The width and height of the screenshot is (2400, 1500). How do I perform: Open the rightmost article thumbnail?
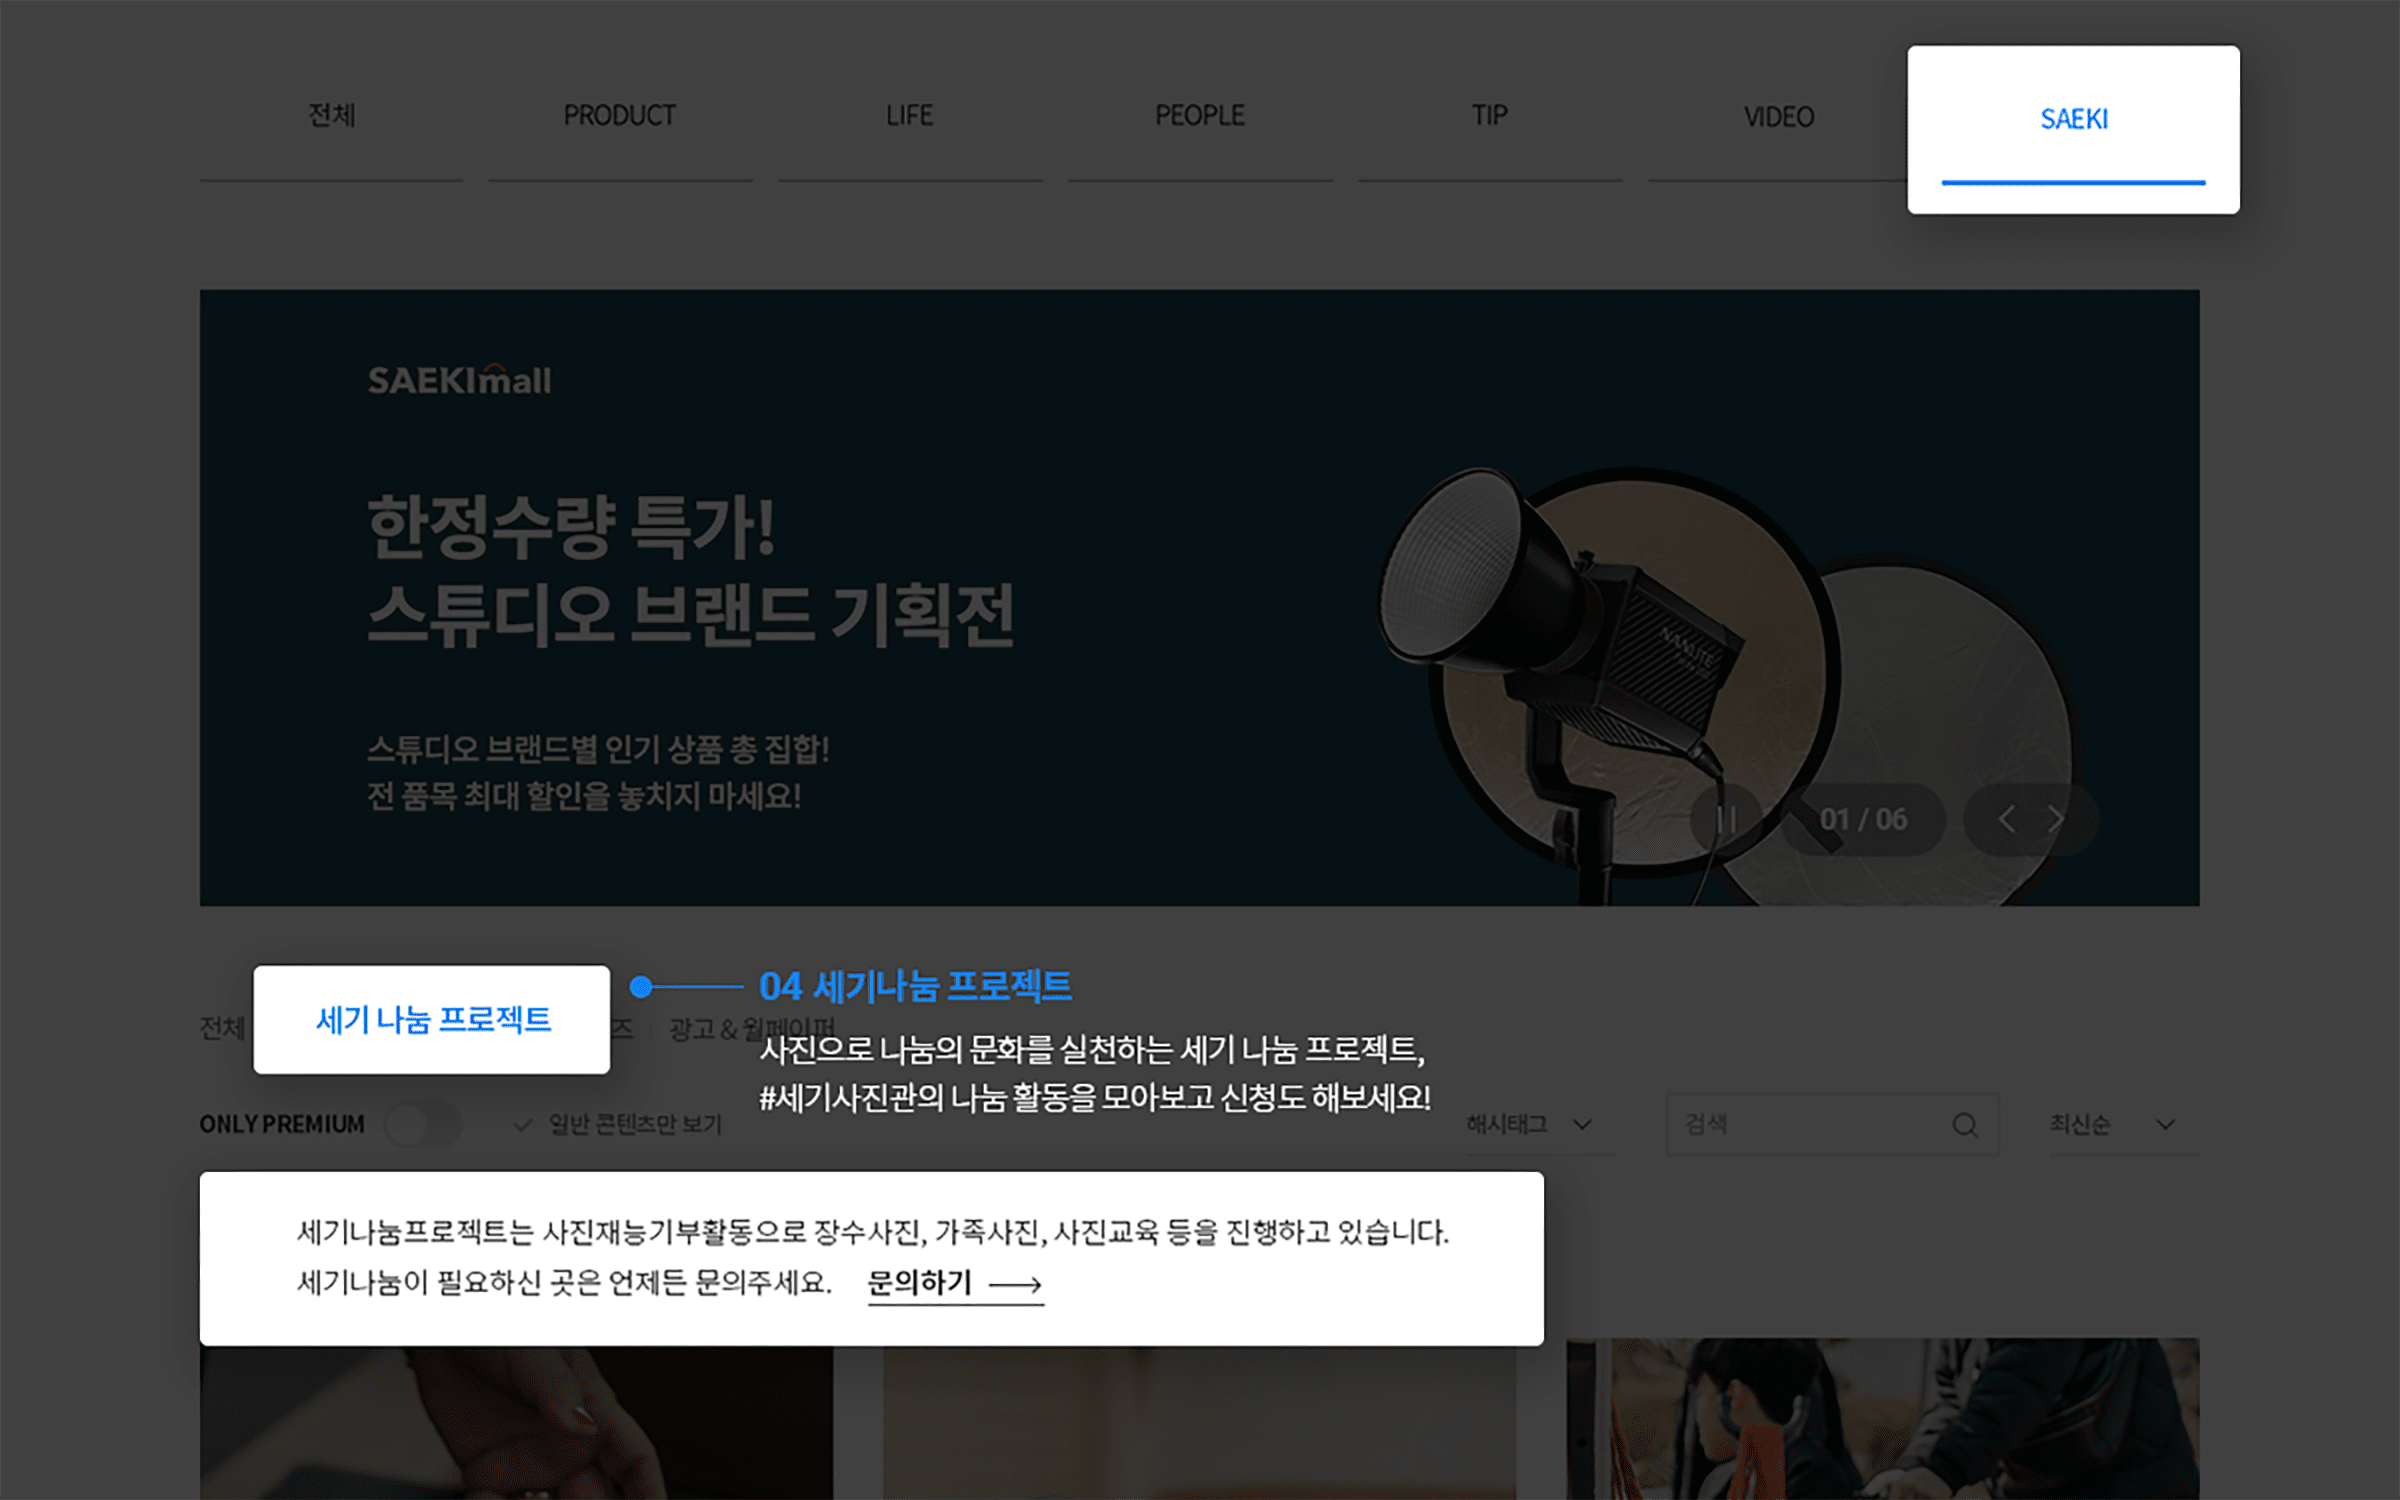coord(1882,1418)
